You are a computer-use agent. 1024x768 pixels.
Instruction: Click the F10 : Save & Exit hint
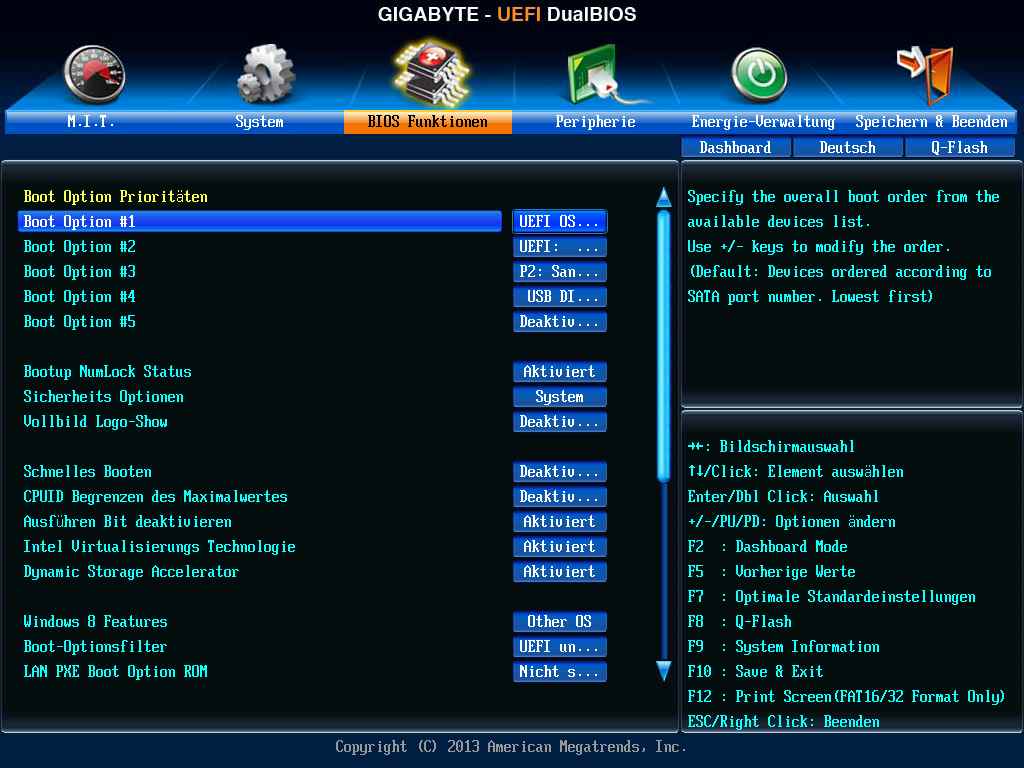756,671
